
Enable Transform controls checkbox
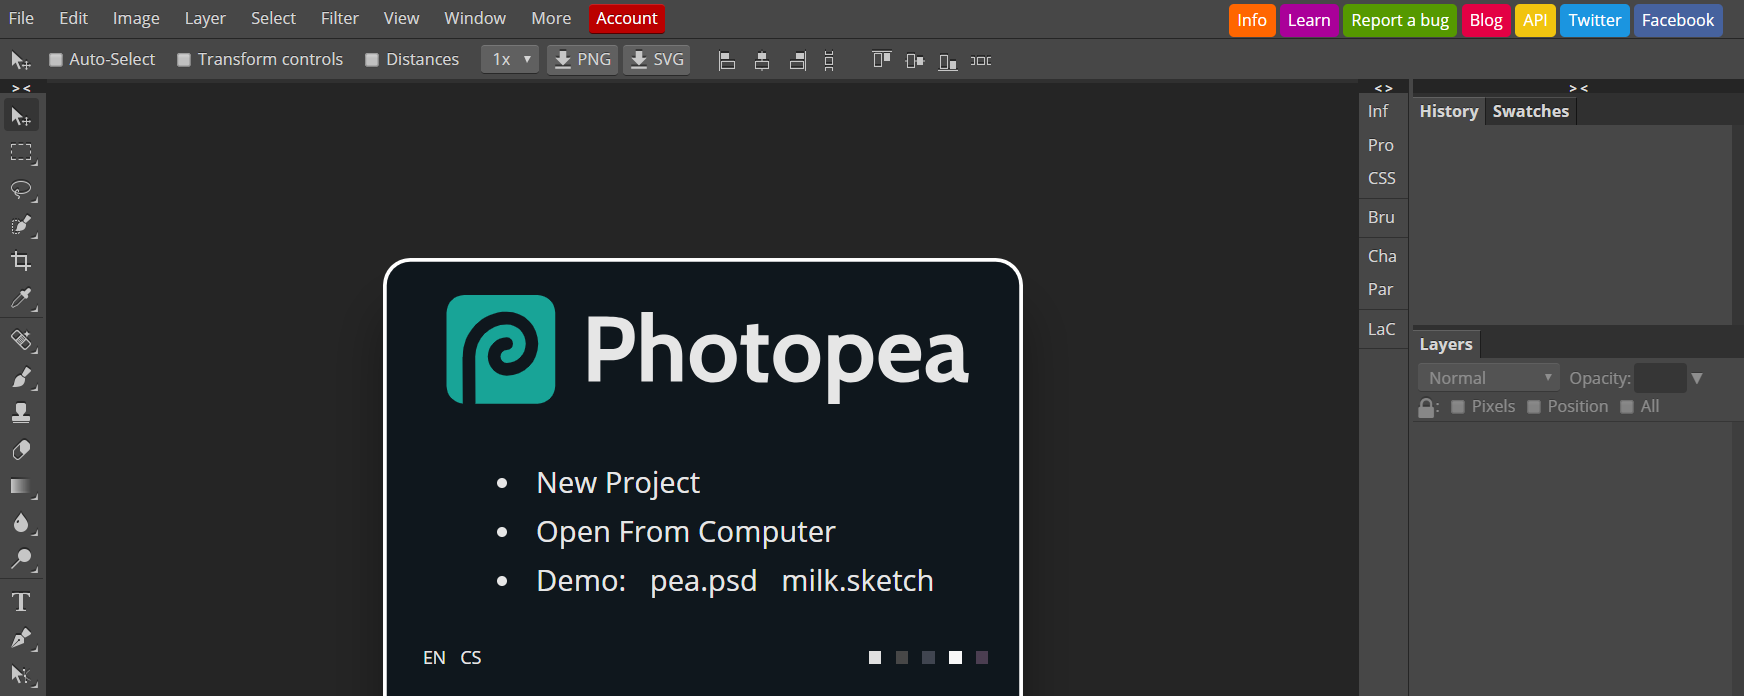tap(184, 60)
